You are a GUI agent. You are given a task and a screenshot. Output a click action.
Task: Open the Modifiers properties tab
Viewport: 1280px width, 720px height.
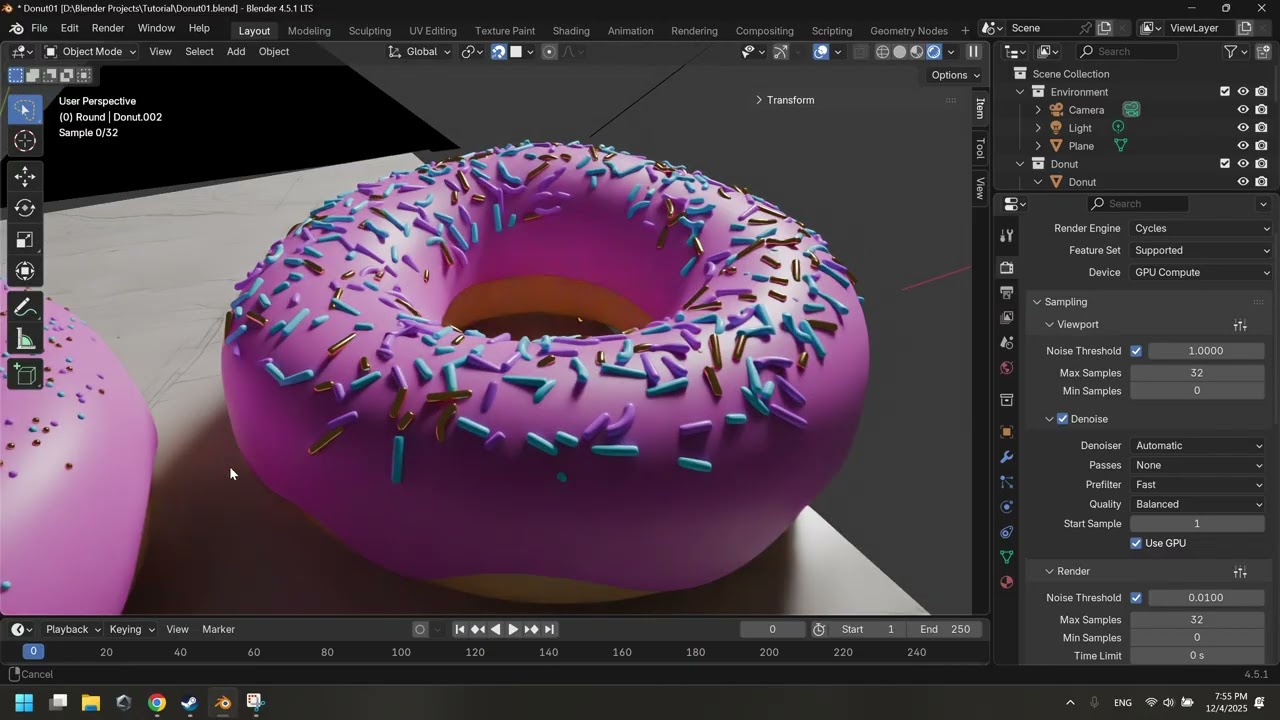coord(1007,457)
